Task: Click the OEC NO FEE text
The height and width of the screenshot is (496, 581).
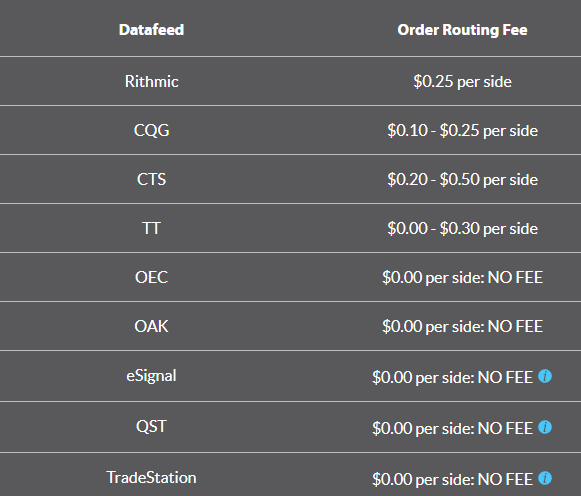Action: (462, 277)
